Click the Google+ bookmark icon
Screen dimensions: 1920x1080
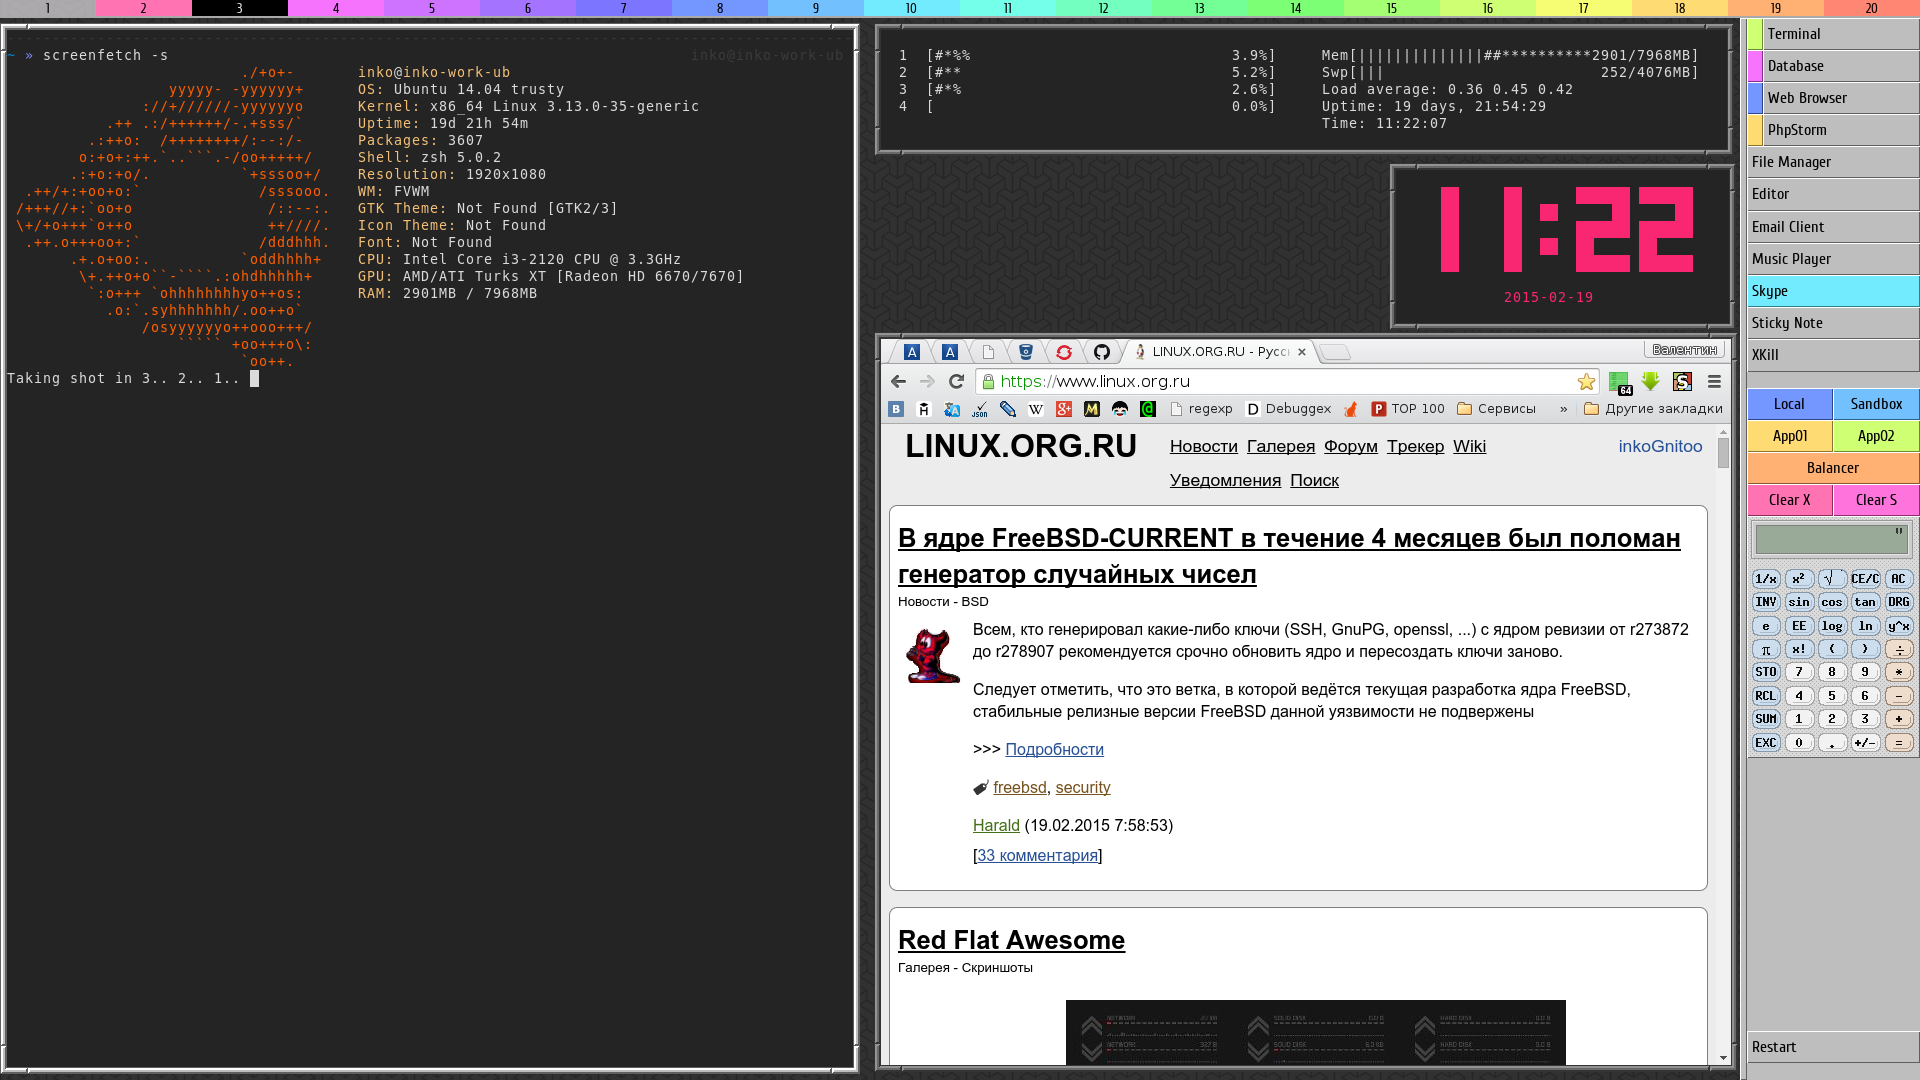(x=1064, y=409)
